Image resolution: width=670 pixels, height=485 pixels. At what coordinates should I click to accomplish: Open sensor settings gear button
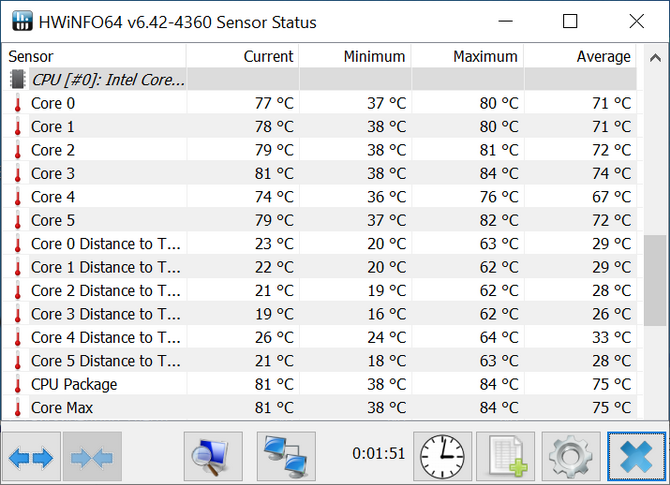(x=571, y=456)
